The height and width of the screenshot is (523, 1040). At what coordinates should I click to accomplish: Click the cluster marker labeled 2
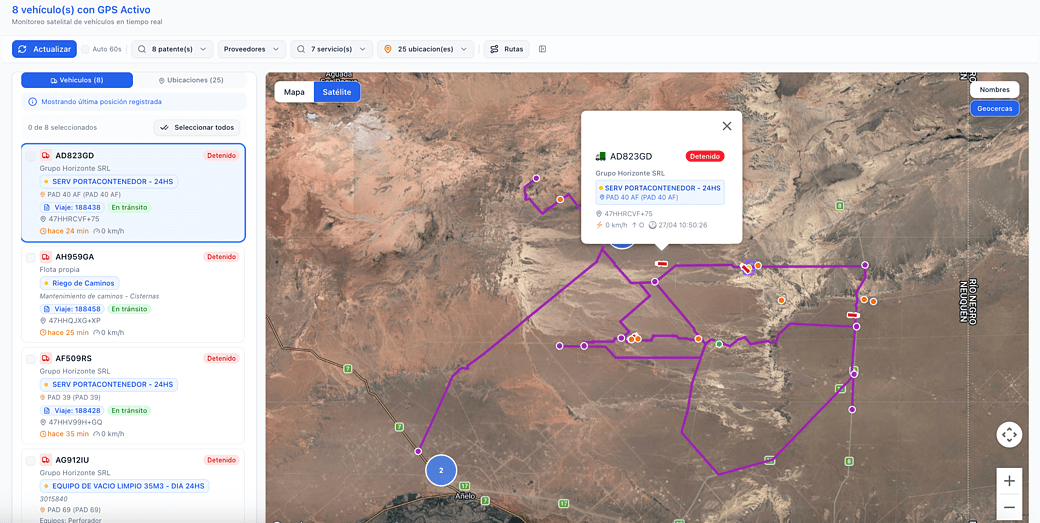point(442,470)
